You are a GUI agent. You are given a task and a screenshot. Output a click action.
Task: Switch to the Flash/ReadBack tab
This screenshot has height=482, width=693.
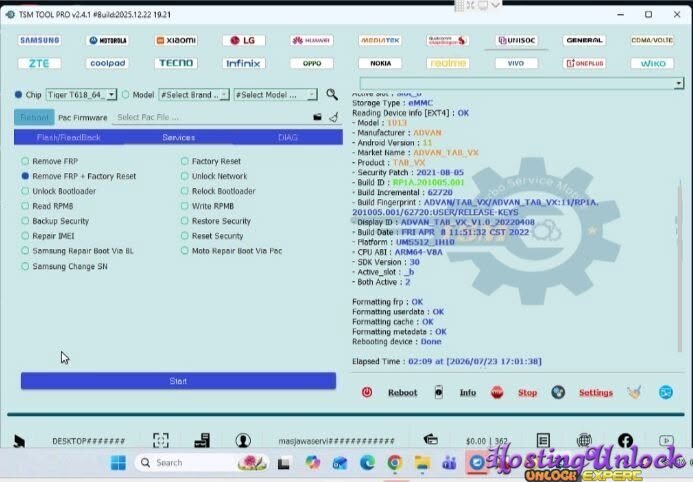click(69, 137)
